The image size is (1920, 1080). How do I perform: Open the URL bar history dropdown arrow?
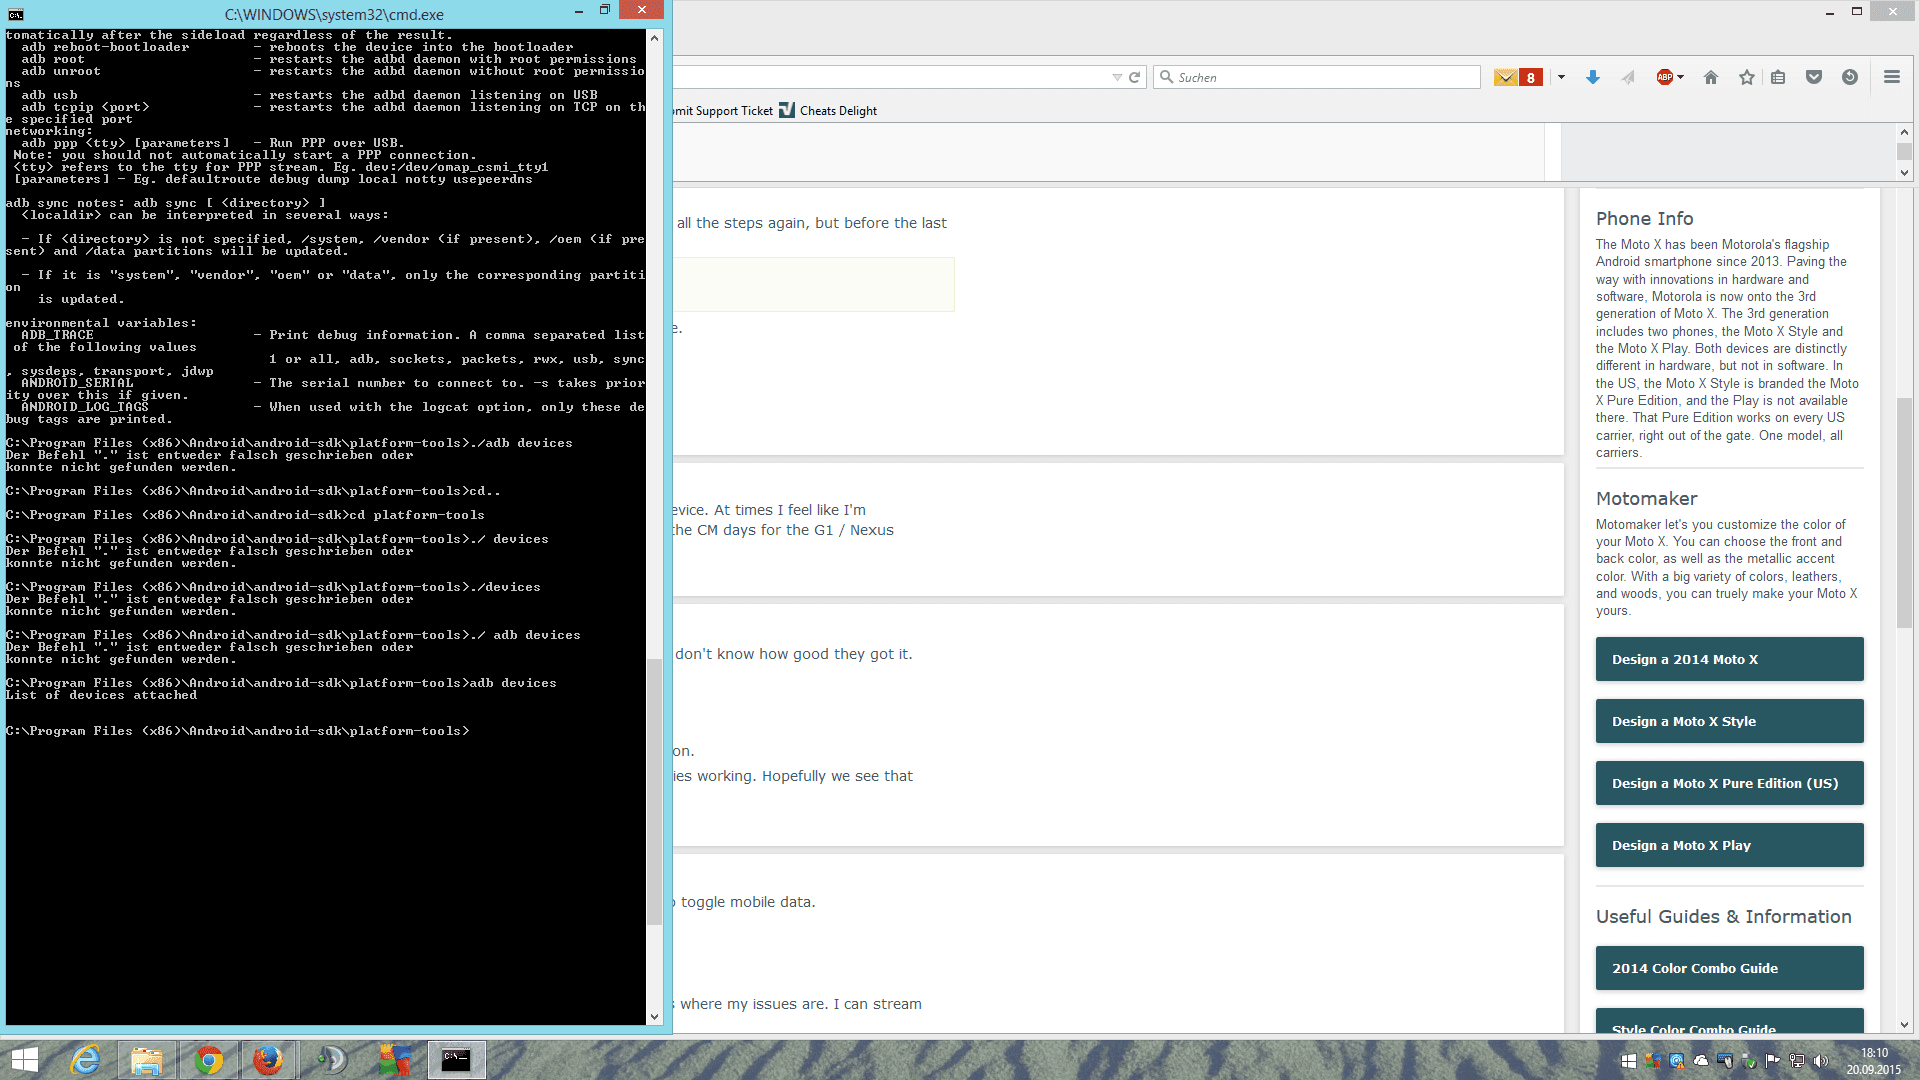[1117, 77]
